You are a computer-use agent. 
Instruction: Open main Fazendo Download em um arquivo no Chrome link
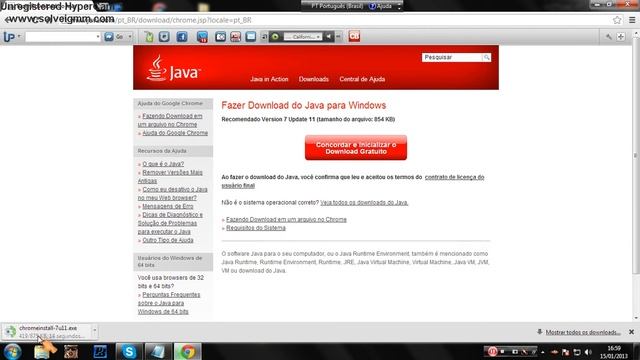(286, 220)
